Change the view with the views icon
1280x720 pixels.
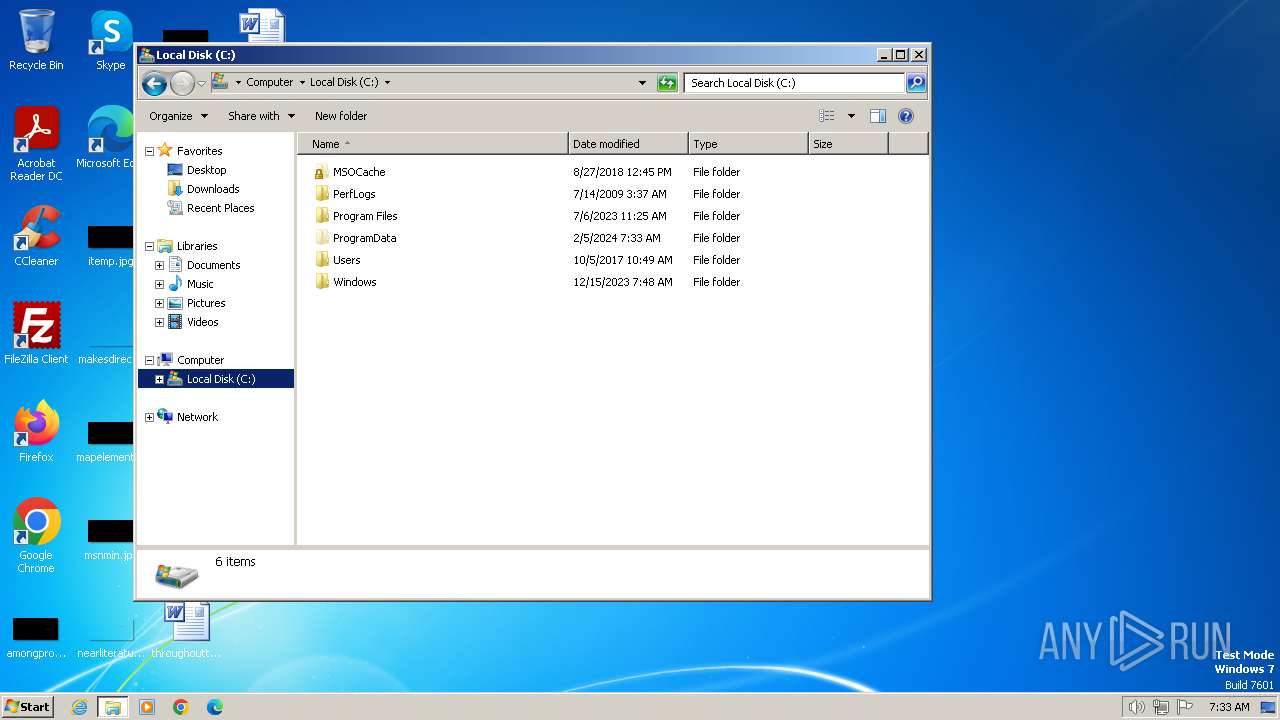[826, 116]
